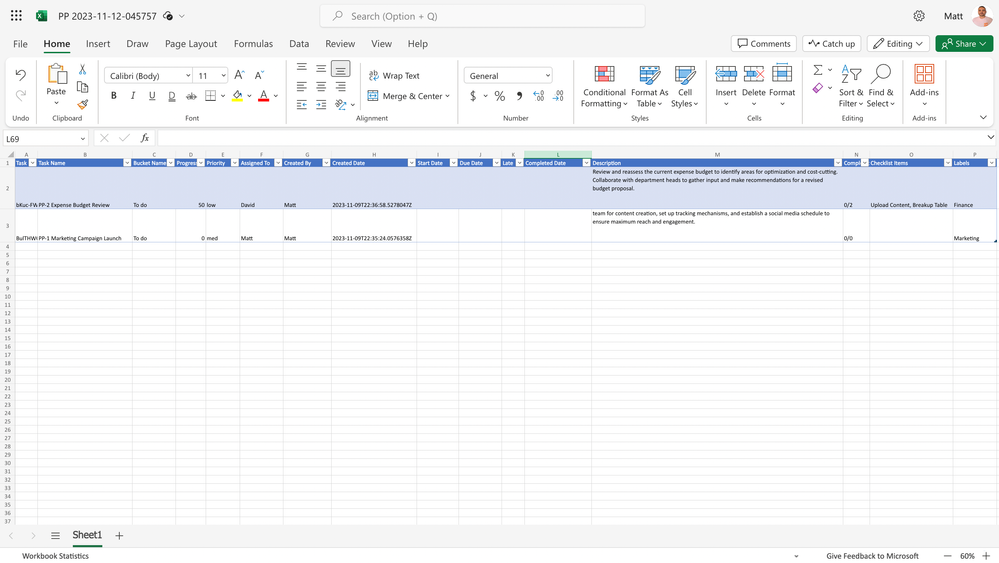Click the Name Box showing L69
The width and height of the screenshot is (999, 563).
click(46, 138)
